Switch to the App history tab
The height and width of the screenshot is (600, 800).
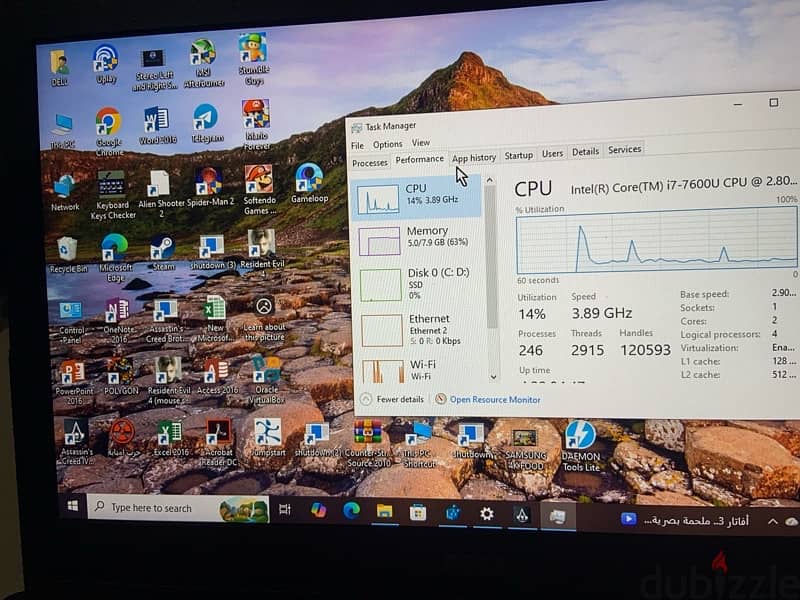474,158
